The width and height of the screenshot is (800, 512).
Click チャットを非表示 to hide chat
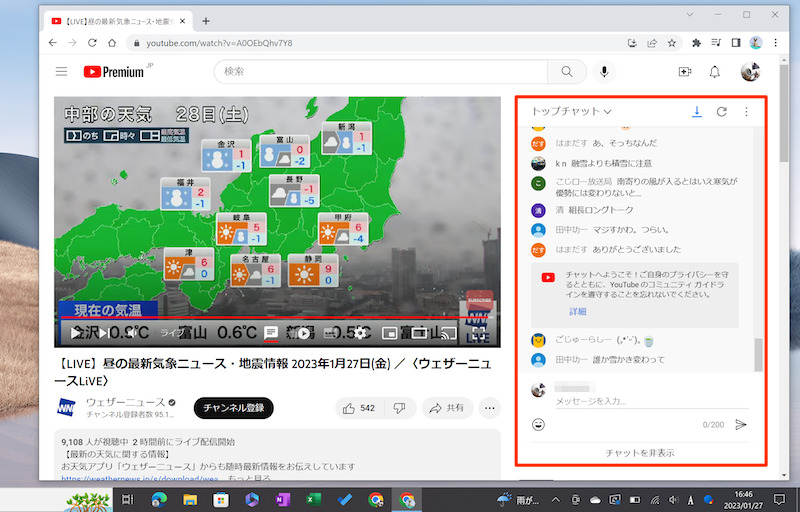[640, 453]
